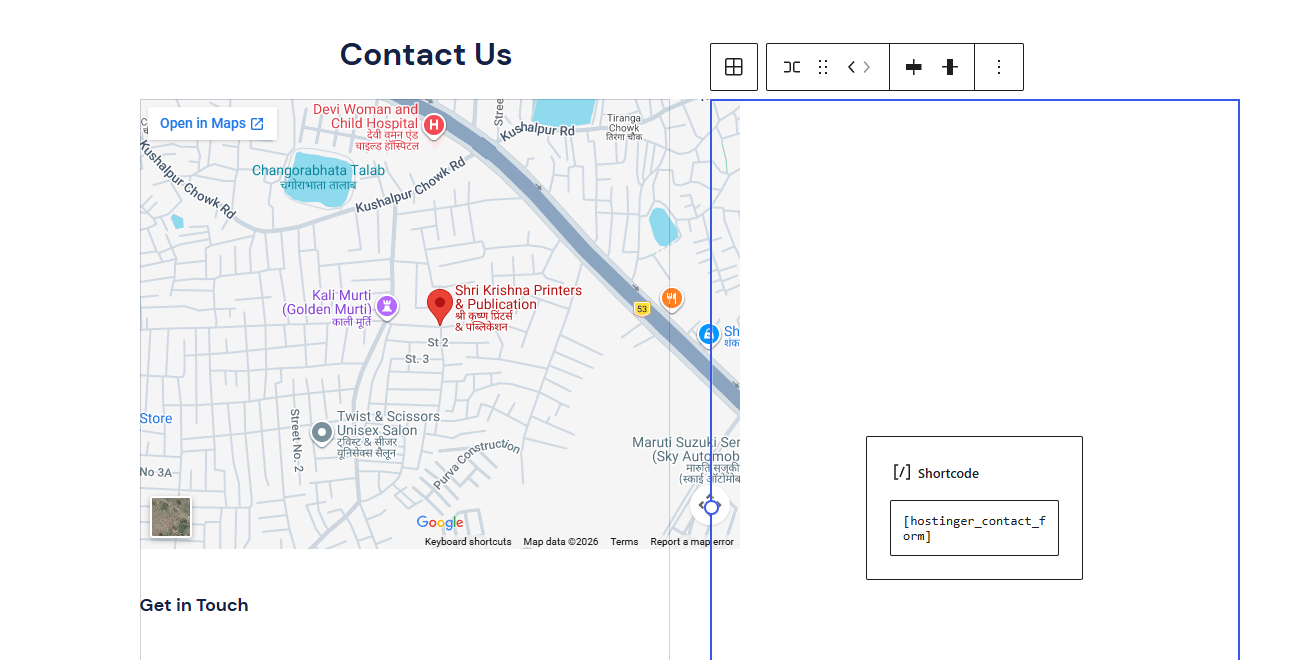Select the parent block grid icon
The width and height of the screenshot is (1308, 660).
[x=734, y=67]
